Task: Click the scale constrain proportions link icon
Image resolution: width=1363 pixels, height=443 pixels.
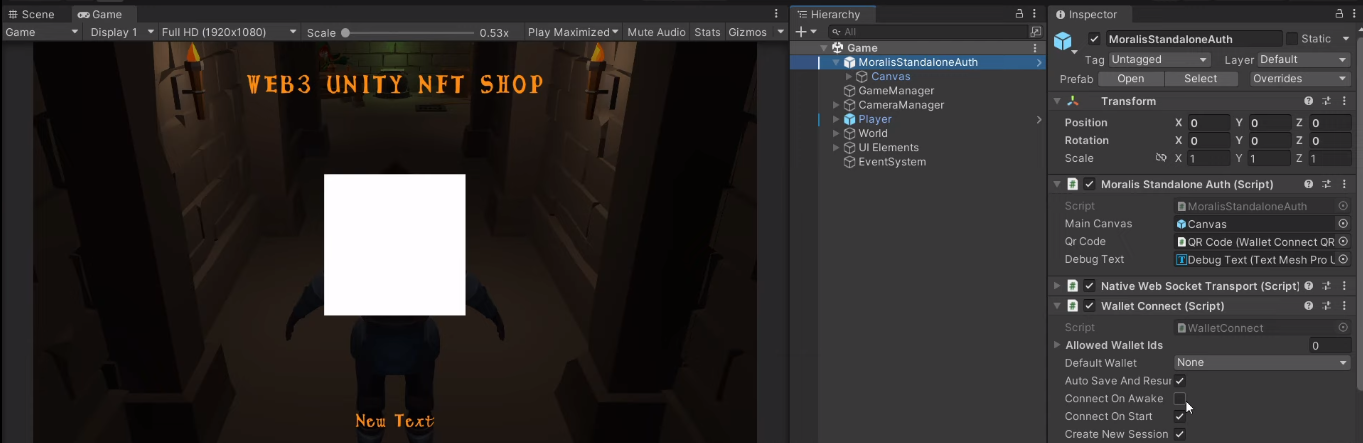Action: tap(1161, 158)
